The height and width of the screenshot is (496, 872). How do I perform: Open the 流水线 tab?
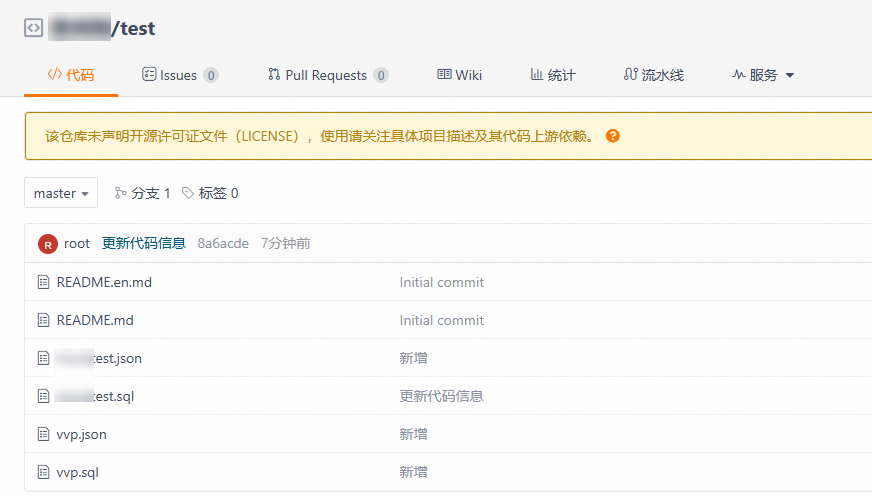point(653,75)
